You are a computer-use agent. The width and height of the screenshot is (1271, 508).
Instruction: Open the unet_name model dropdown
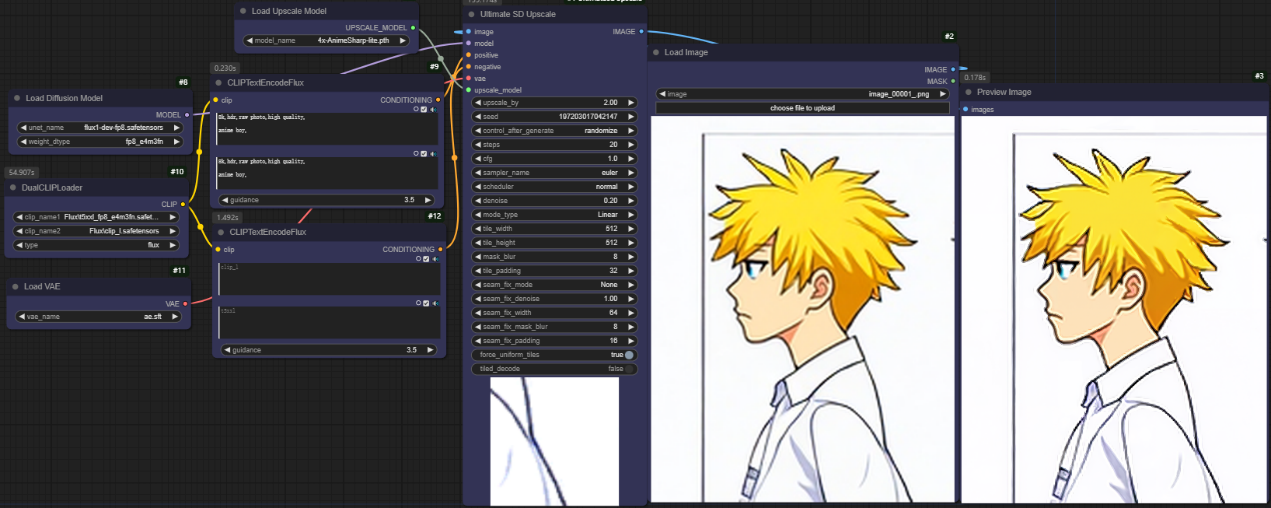coord(98,128)
